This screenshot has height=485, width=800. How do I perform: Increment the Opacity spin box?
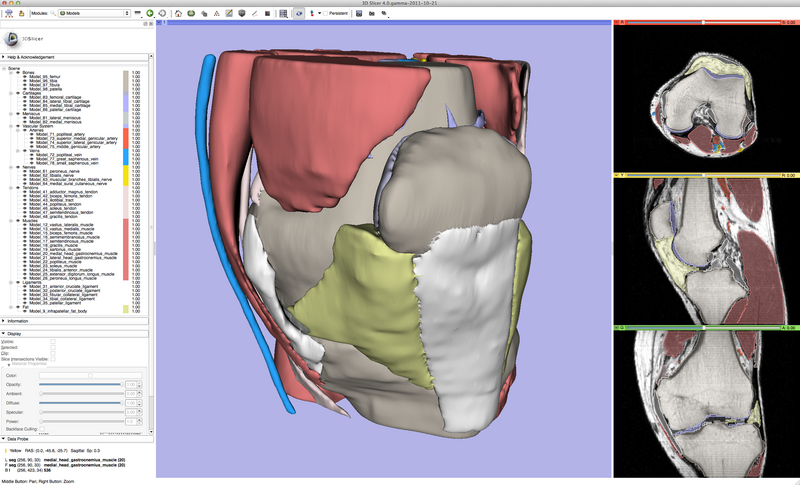(x=139, y=383)
